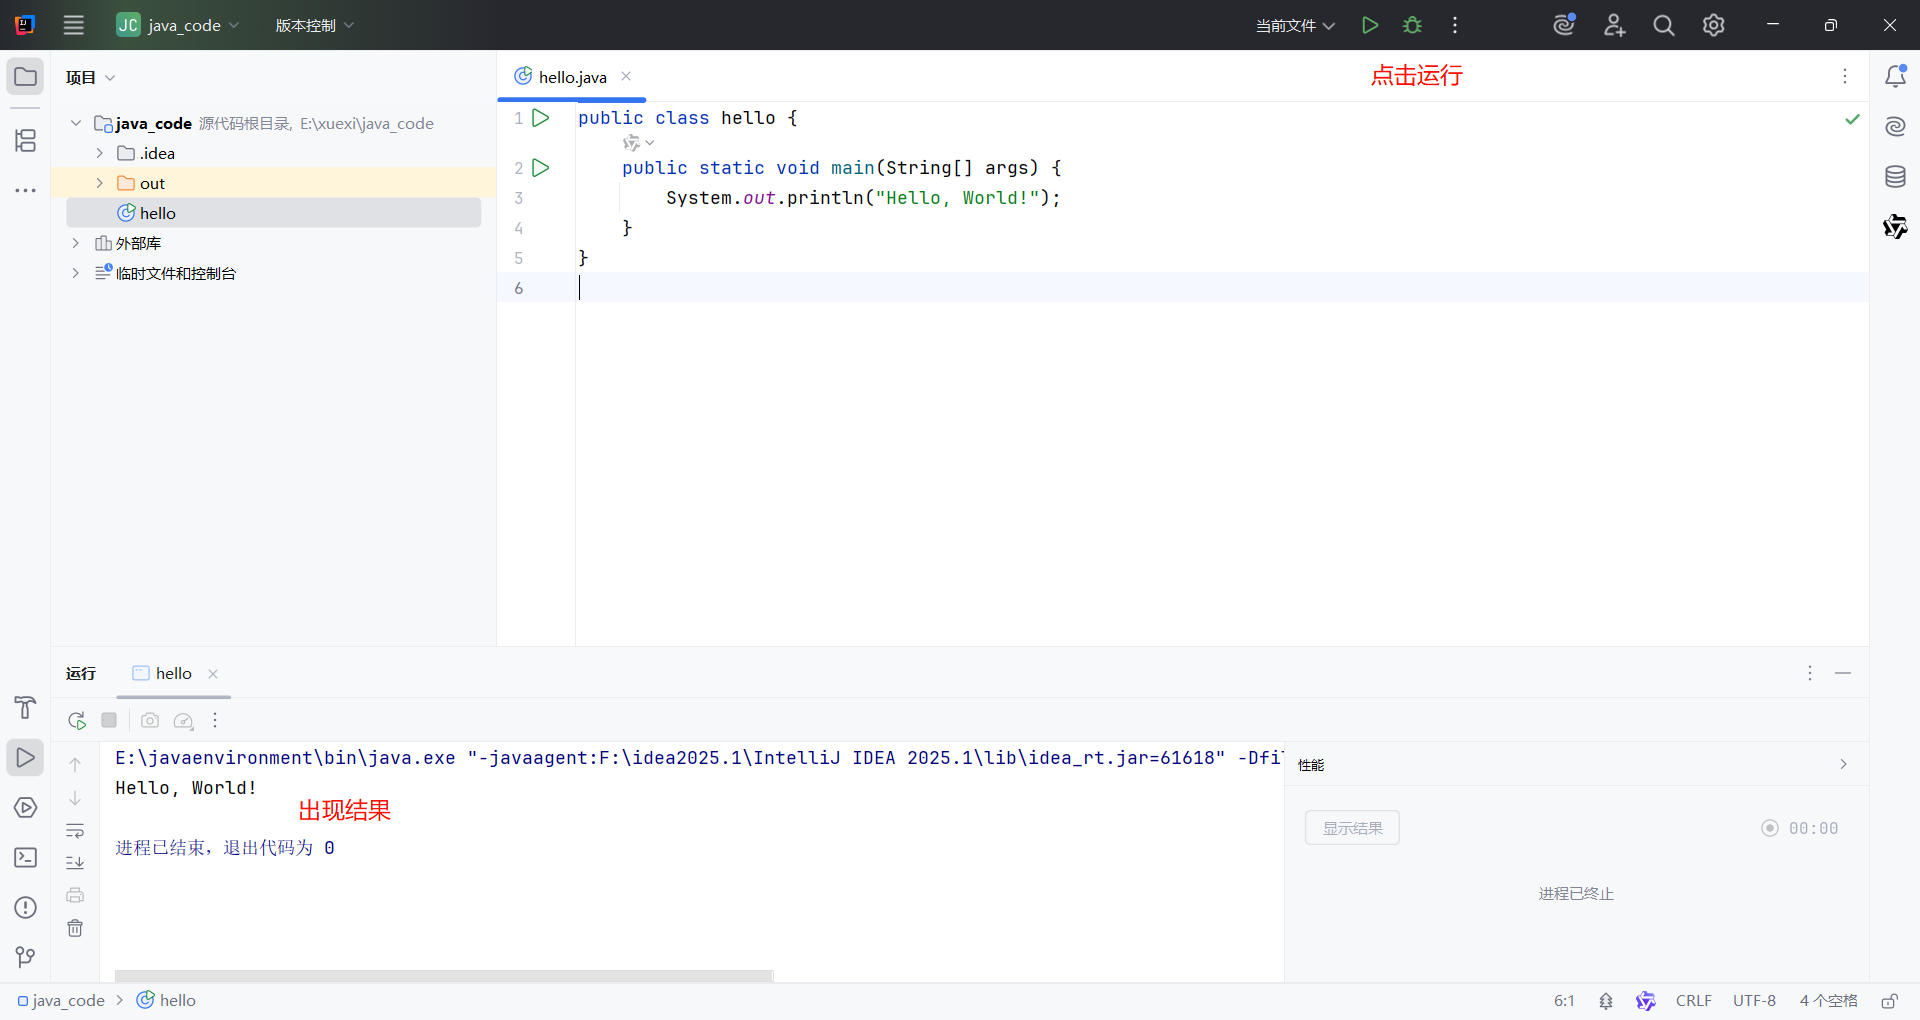This screenshot has height=1020, width=1920.
Task: Open the Terminal tool window
Action: click(25, 858)
